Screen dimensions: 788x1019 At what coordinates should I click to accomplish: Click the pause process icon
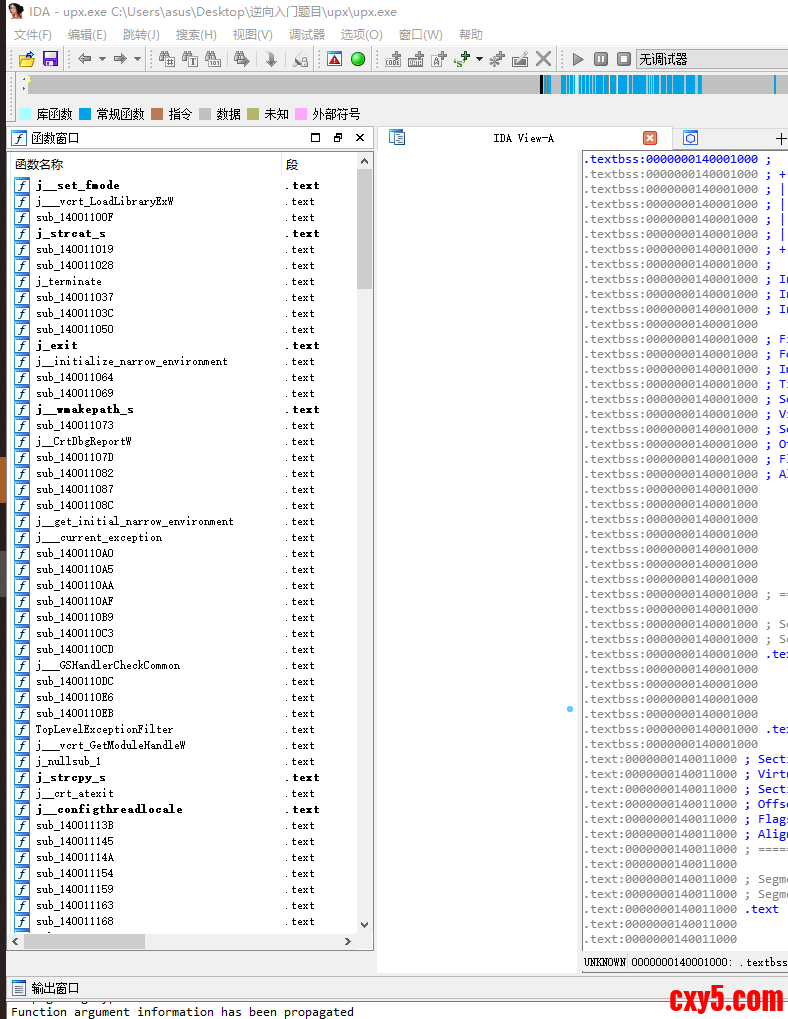coord(601,59)
